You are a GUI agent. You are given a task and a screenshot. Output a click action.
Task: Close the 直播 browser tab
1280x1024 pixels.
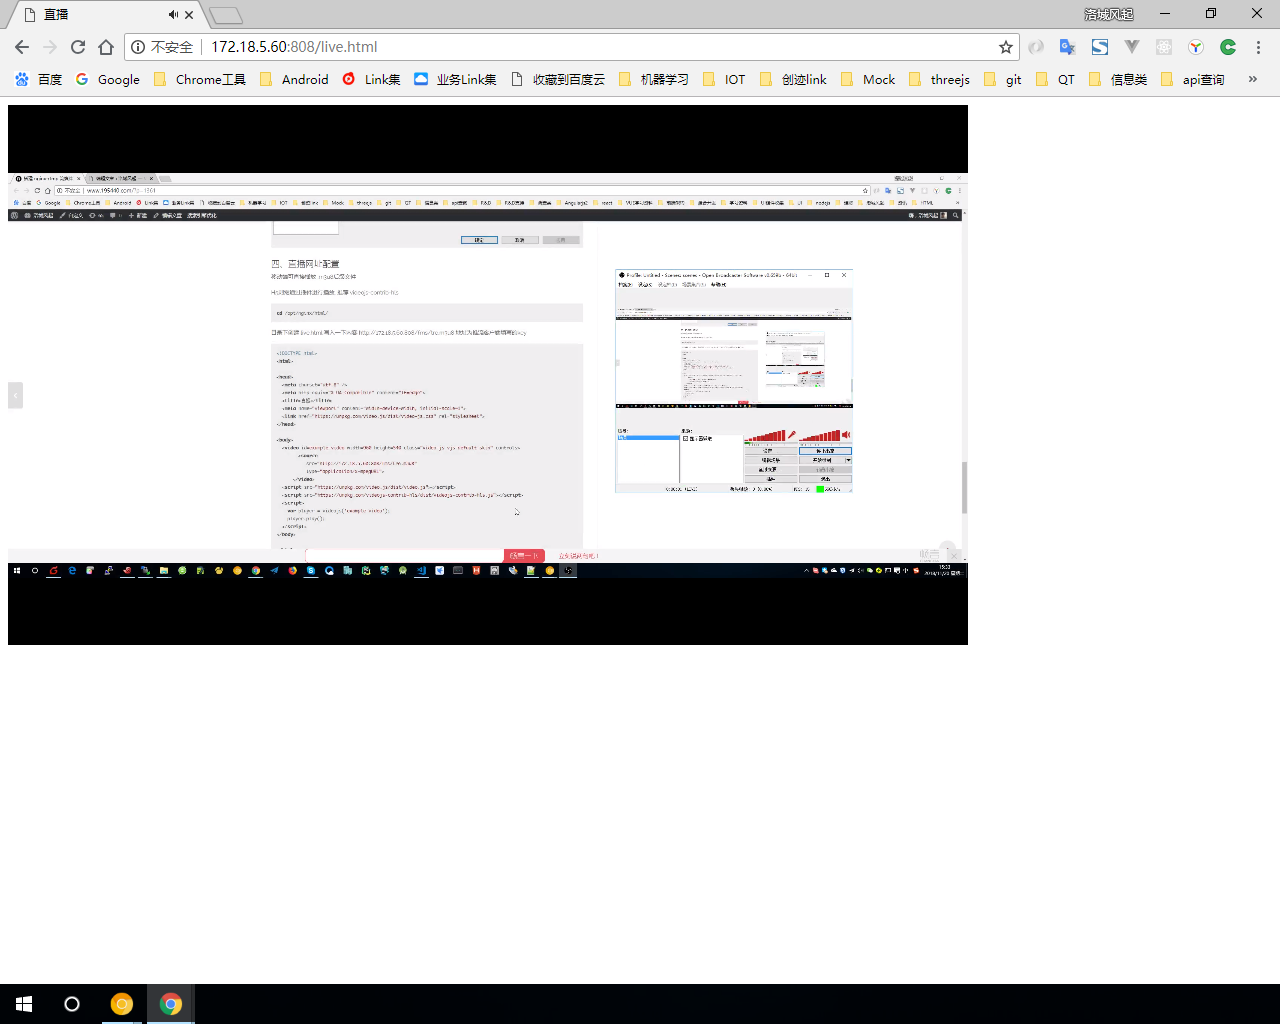coord(189,15)
